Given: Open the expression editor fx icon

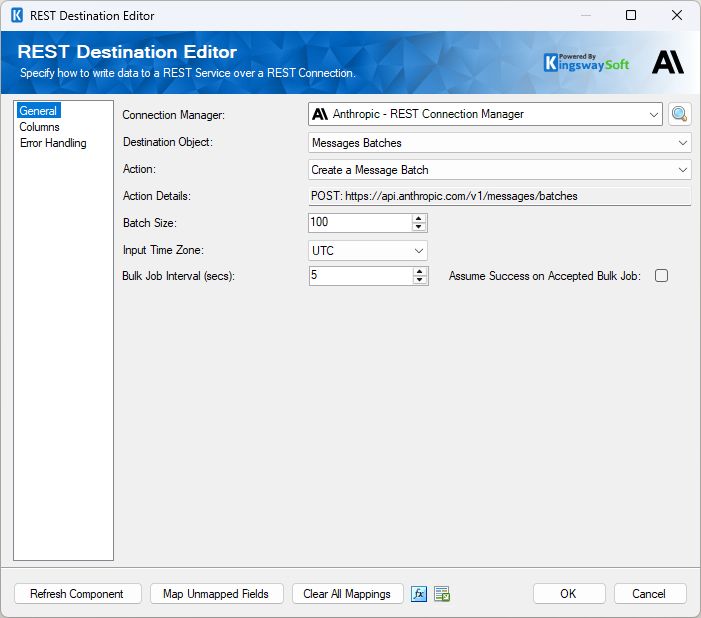Looking at the screenshot, I should click(x=419, y=594).
